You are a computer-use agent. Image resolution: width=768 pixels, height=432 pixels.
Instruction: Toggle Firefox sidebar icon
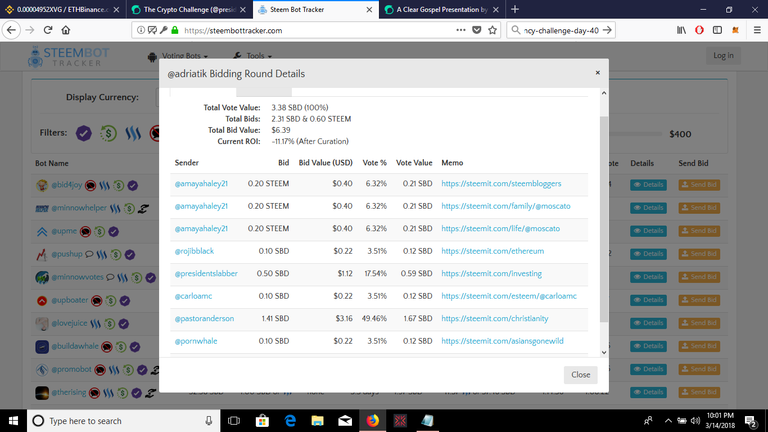click(717, 30)
